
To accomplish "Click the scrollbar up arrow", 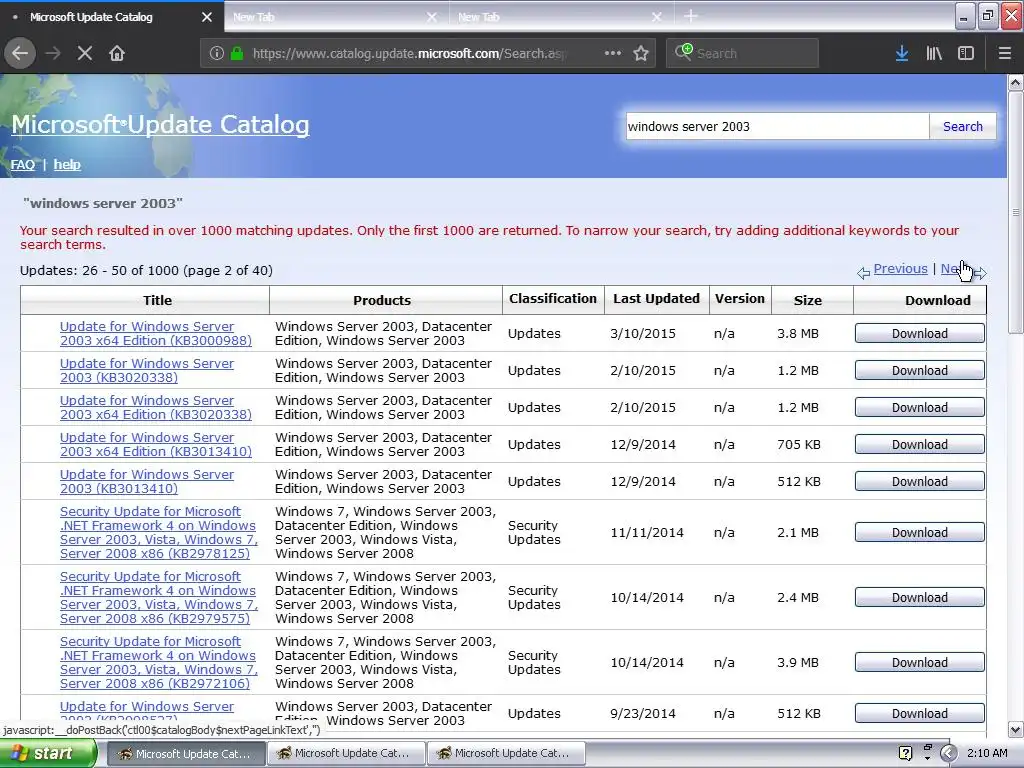I will [x=1016, y=82].
